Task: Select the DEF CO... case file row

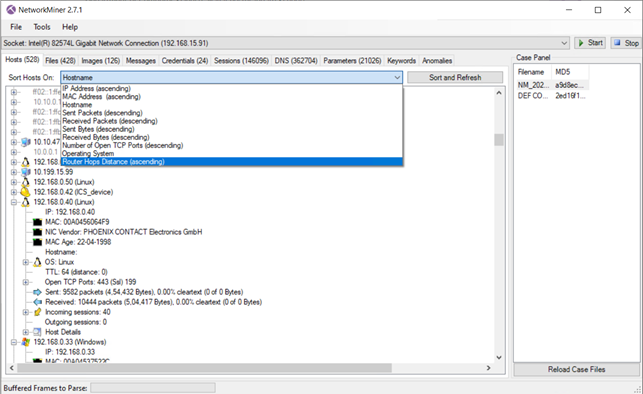Action: [552, 96]
